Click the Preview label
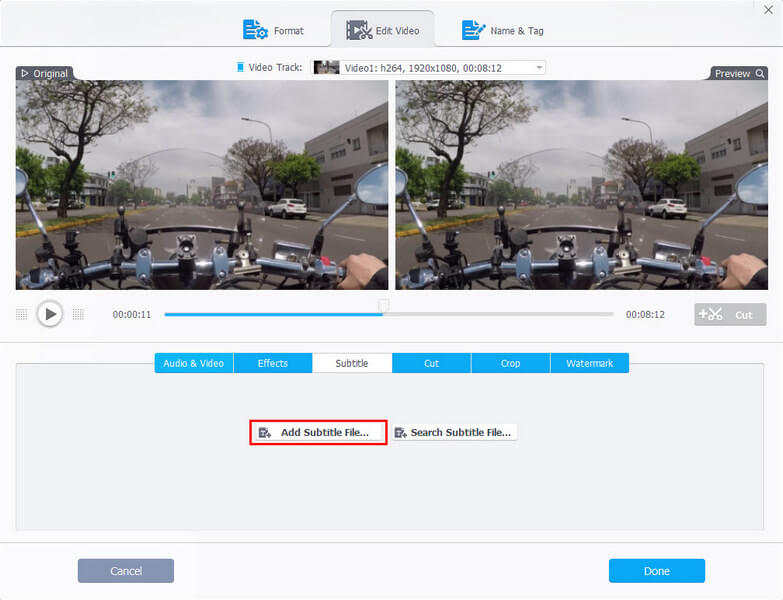The image size is (783, 600). click(x=732, y=74)
